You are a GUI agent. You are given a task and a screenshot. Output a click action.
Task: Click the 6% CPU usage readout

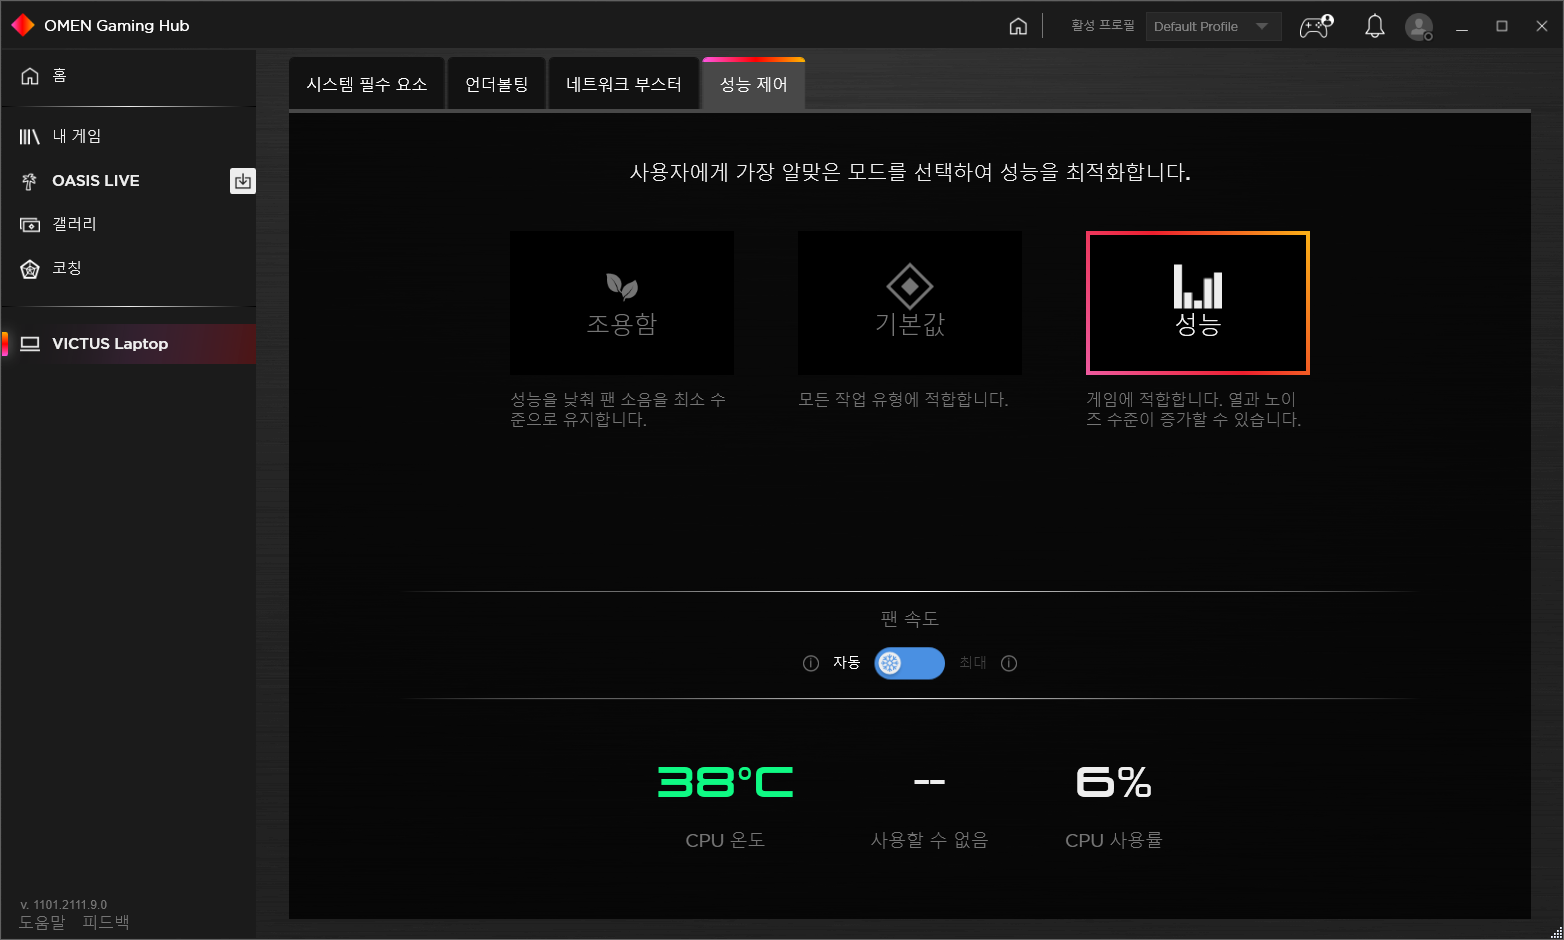(x=1114, y=782)
